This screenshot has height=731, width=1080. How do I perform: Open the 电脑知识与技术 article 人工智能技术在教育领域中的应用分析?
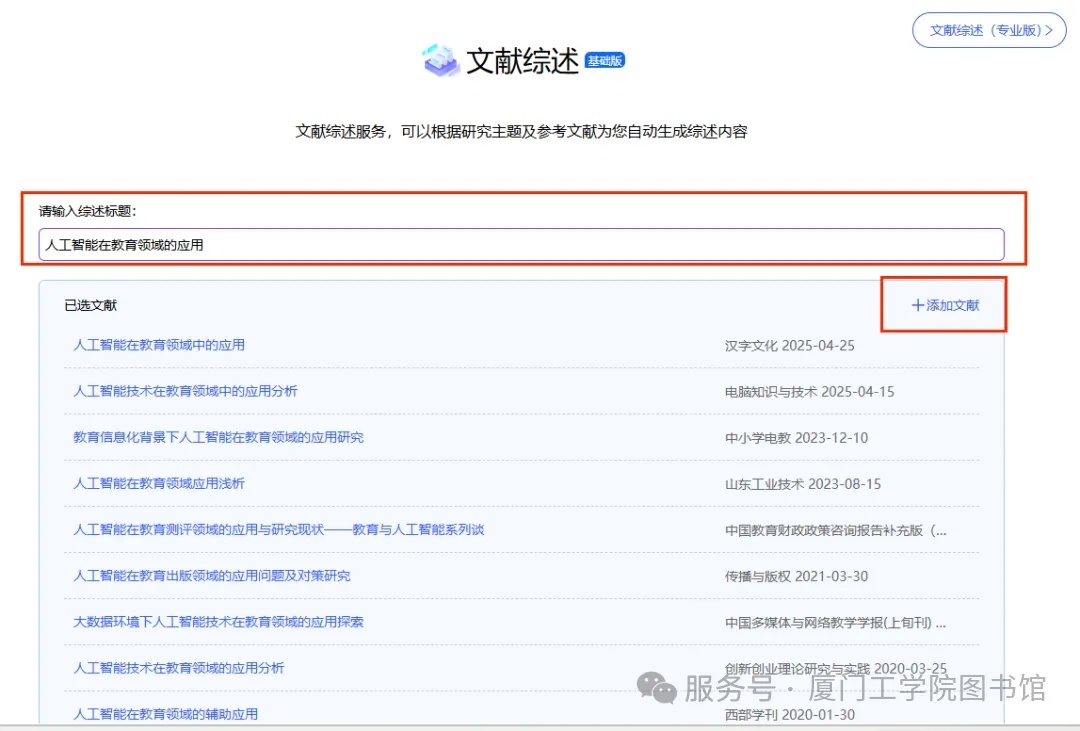(185, 391)
